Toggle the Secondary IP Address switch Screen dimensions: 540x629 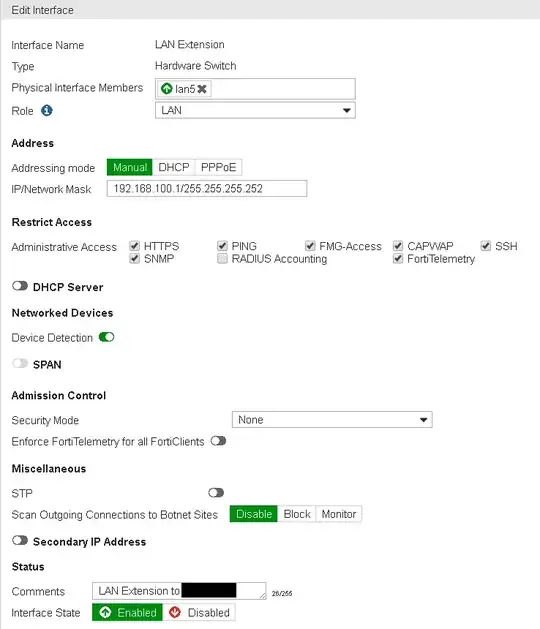coord(20,540)
